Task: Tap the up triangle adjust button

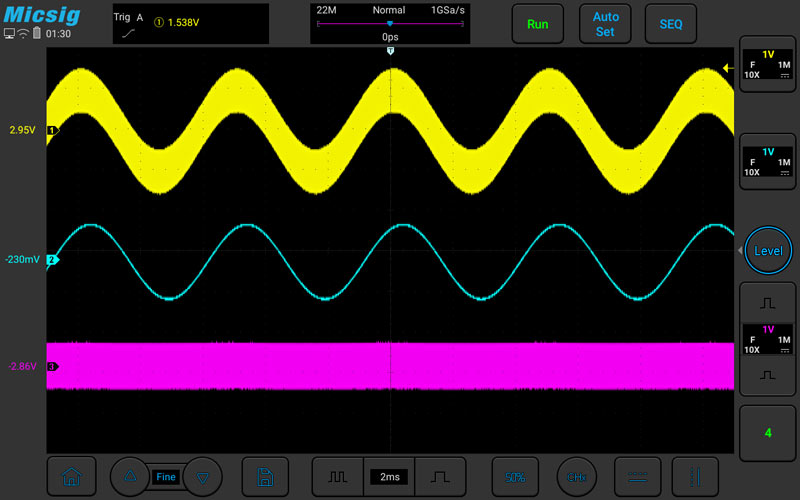Action: tap(130, 477)
